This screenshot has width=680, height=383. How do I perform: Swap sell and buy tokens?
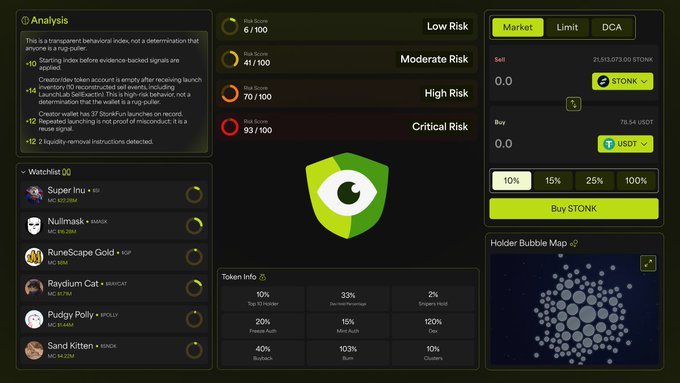click(573, 104)
